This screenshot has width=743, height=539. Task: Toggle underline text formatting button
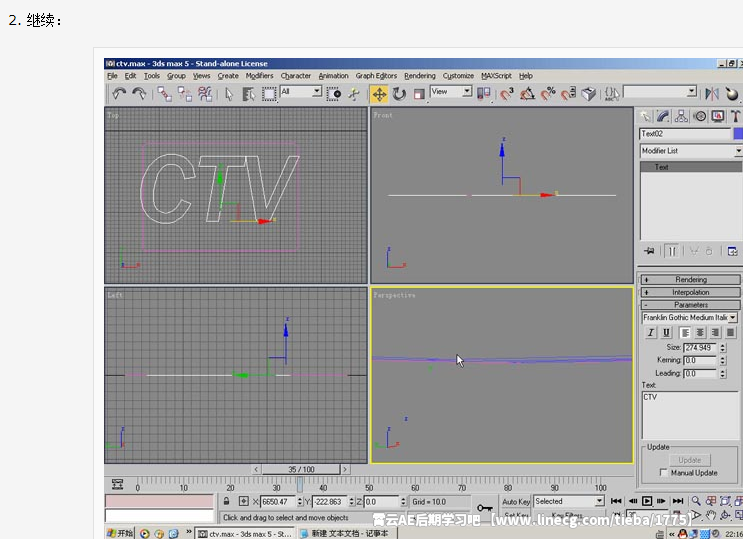pos(666,333)
